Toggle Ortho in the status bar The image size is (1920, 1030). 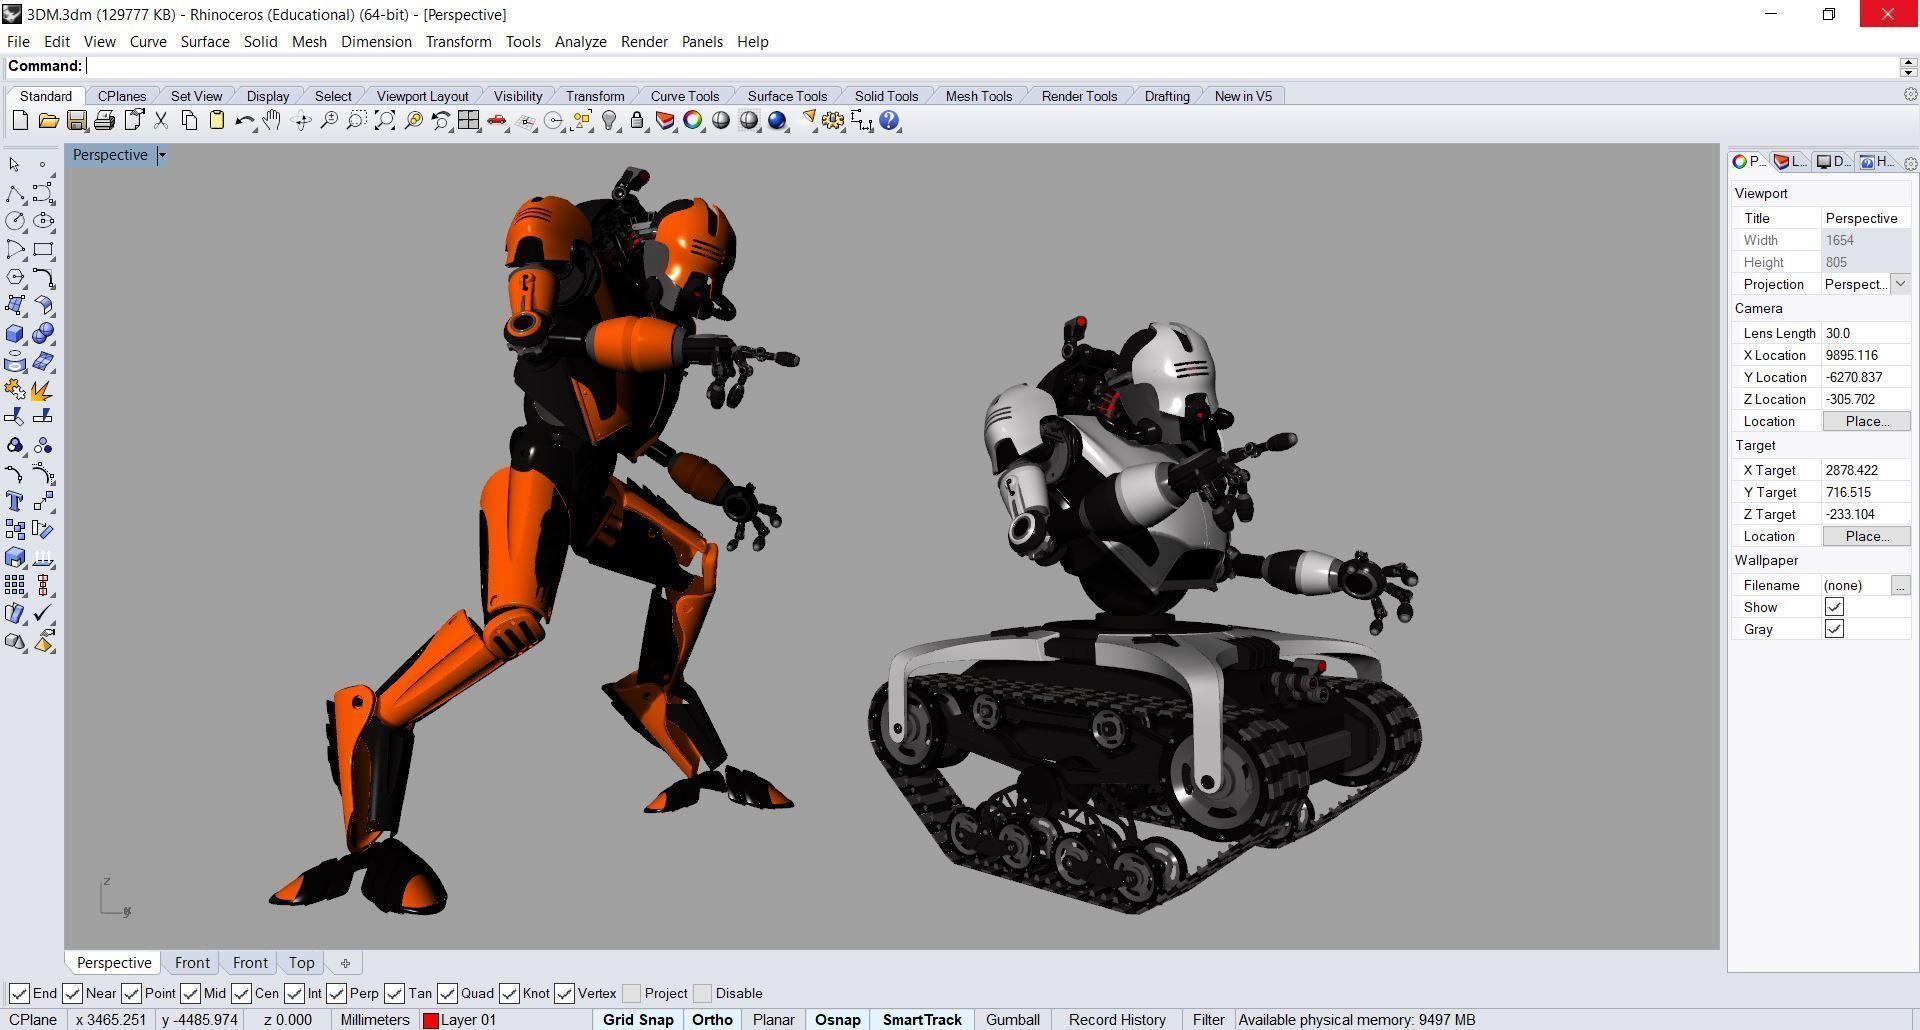coord(712,1020)
